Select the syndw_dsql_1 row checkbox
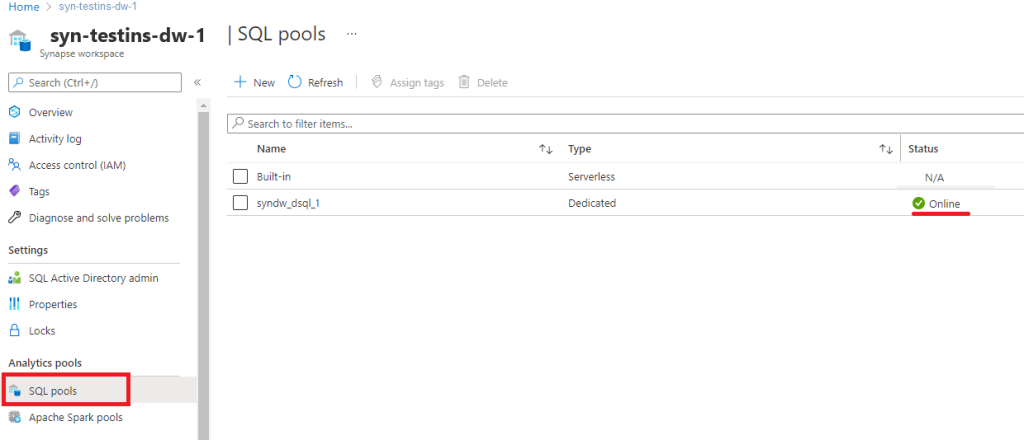Screen dimensions: 1024x440 pos(240,203)
